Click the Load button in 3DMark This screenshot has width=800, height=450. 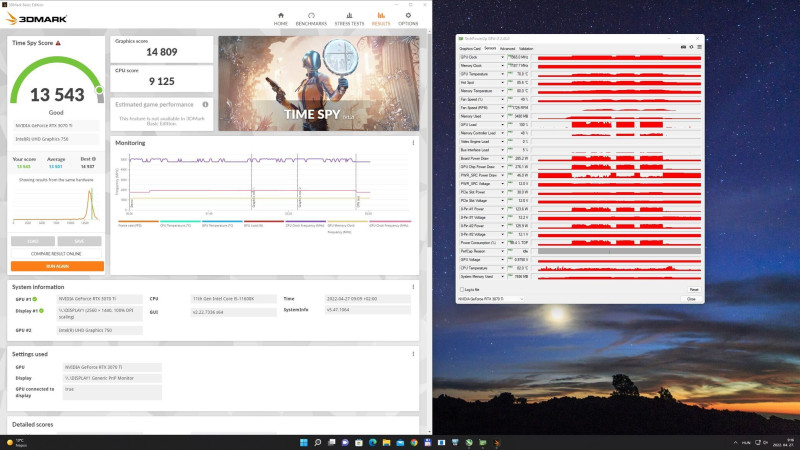(x=33, y=241)
